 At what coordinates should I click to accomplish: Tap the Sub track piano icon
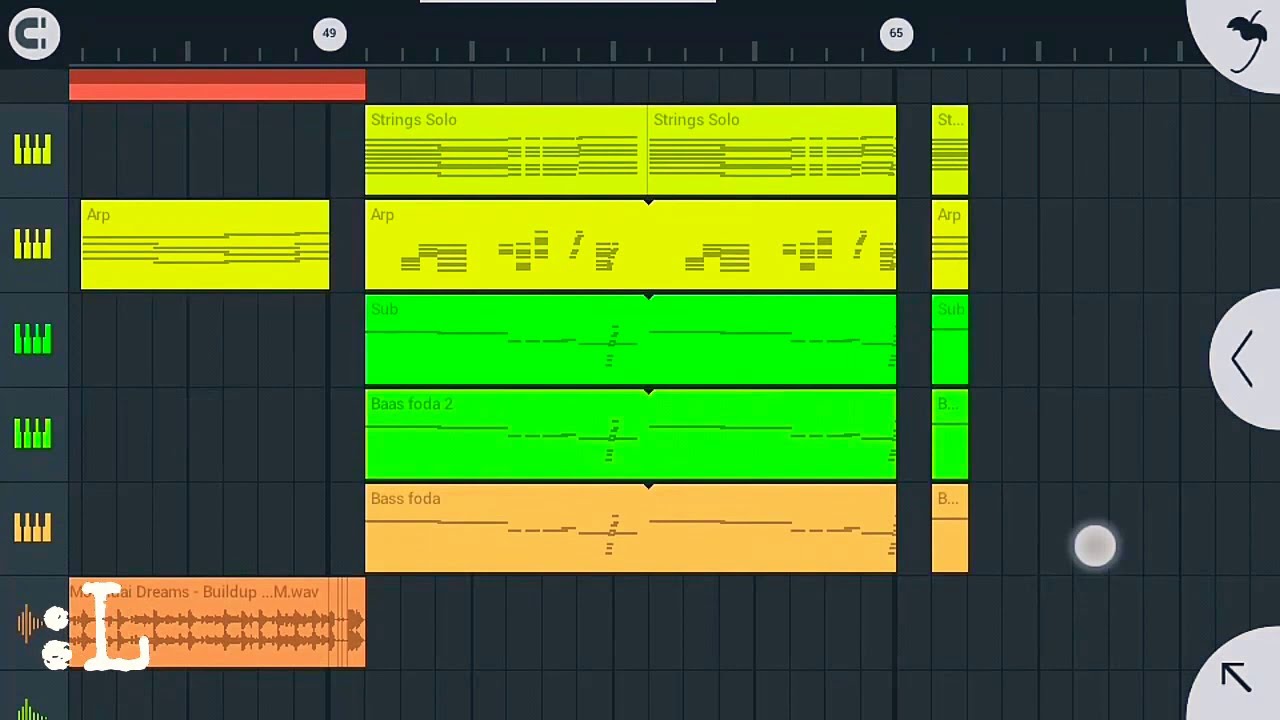(32, 339)
